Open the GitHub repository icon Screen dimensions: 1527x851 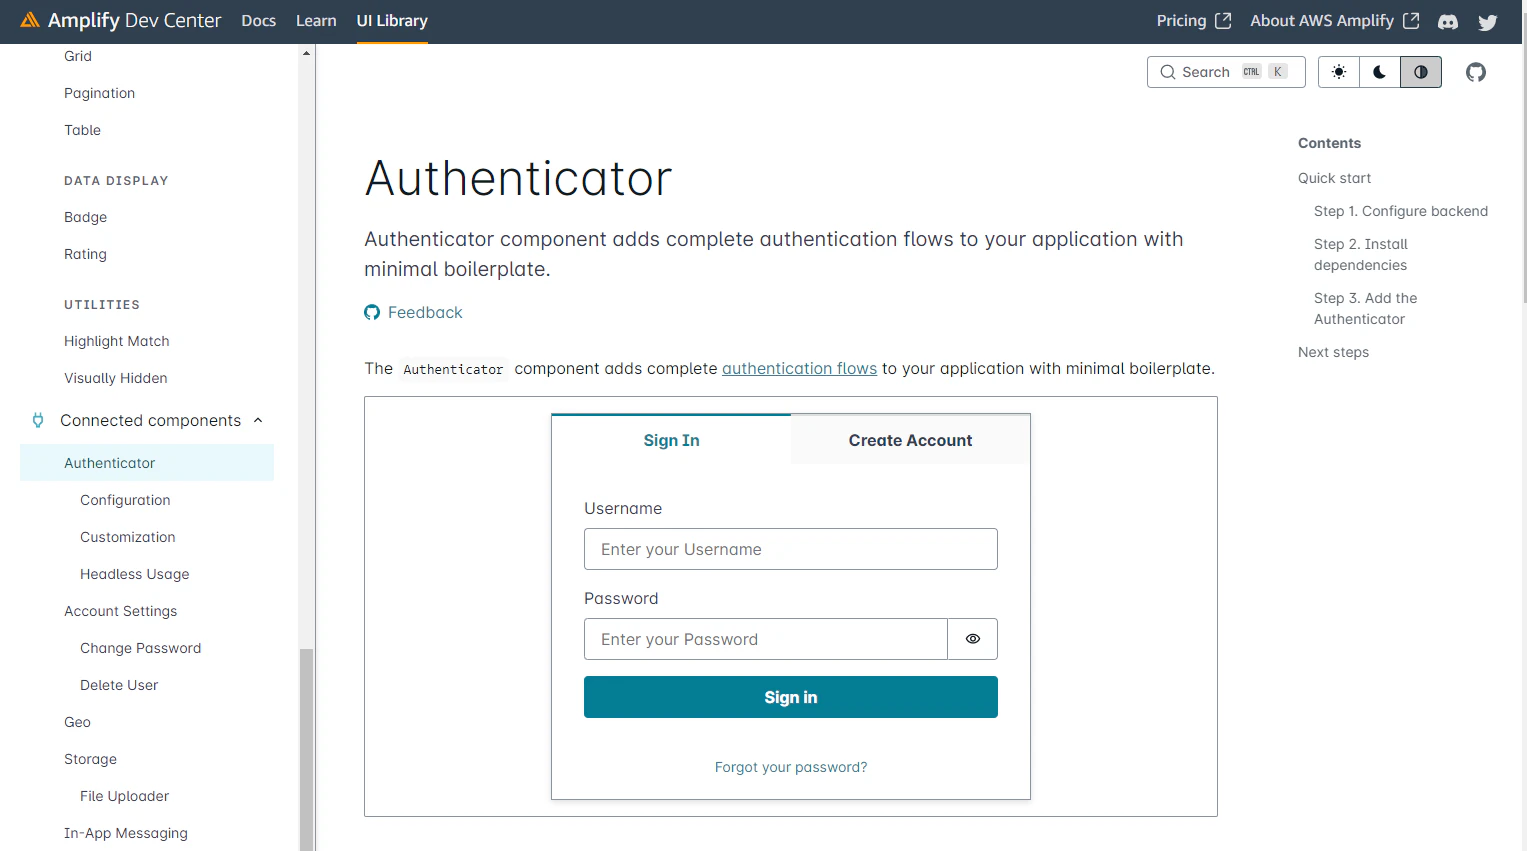1476,72
